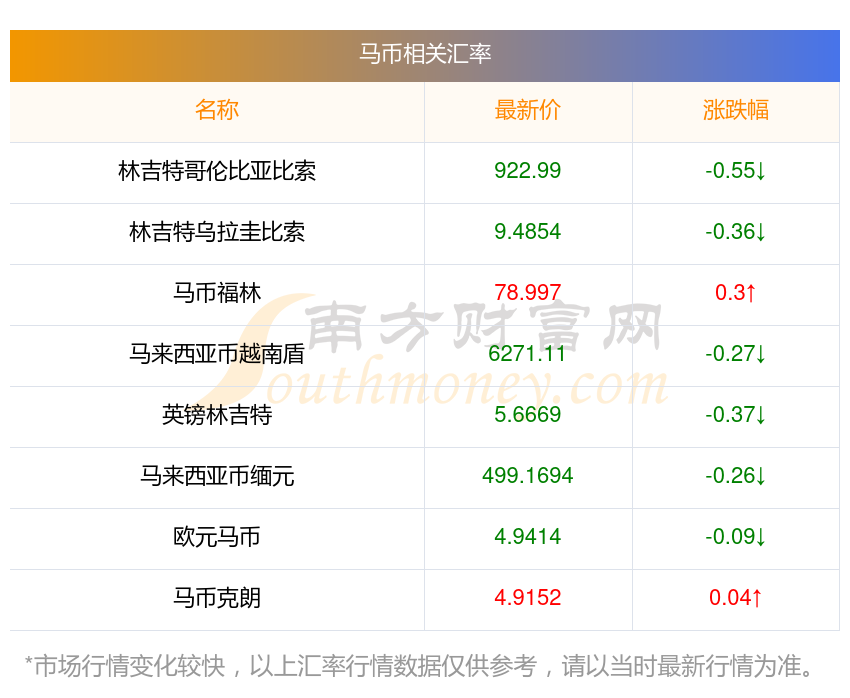
Task: Click the disclaimer footnote starting 市场行情变化较快
Action: tap(418, 666)
